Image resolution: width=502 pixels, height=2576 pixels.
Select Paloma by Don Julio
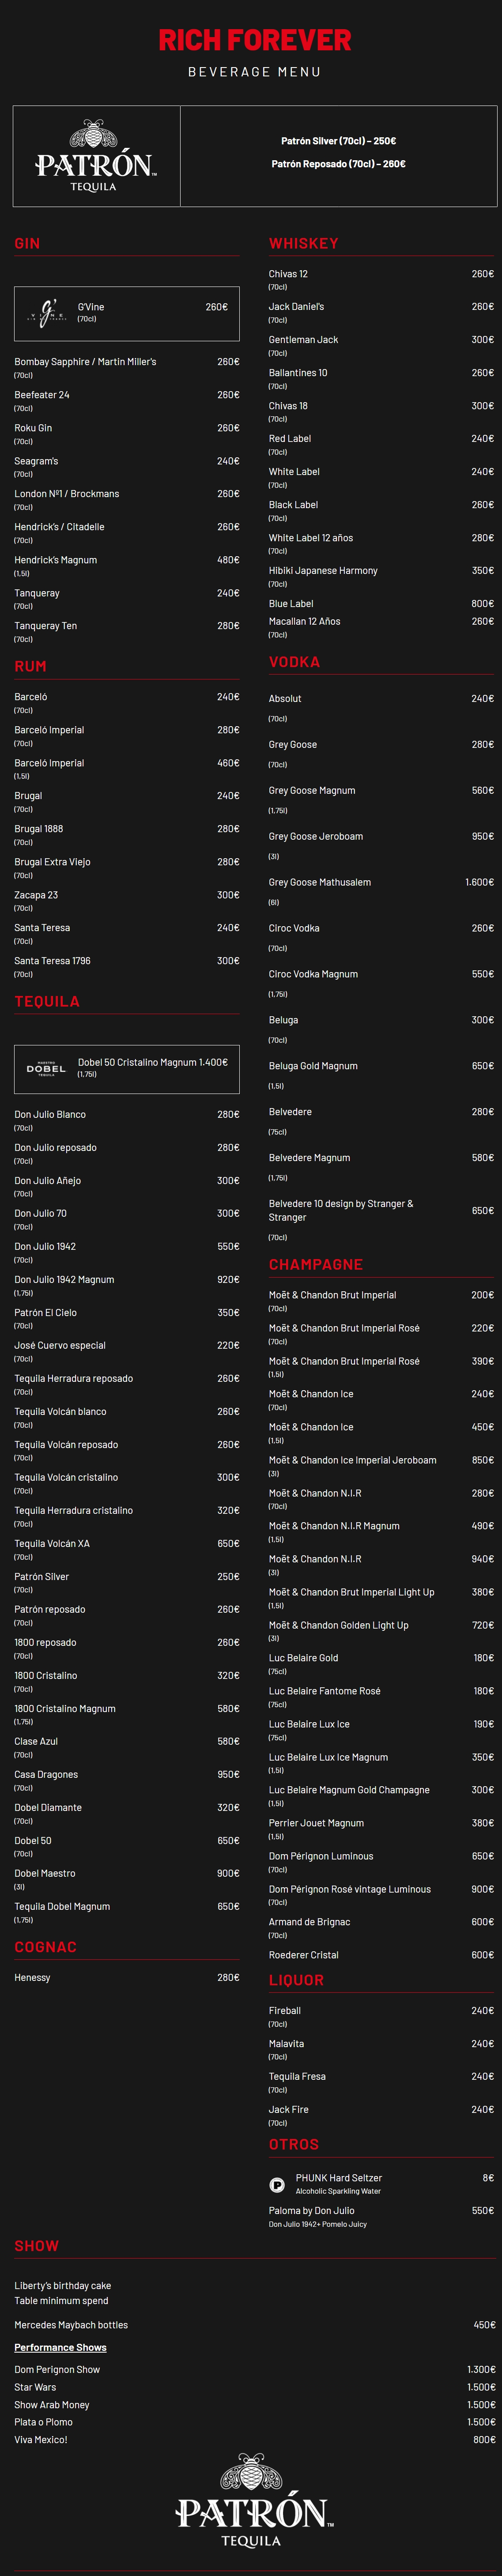tap(311, 2210)
